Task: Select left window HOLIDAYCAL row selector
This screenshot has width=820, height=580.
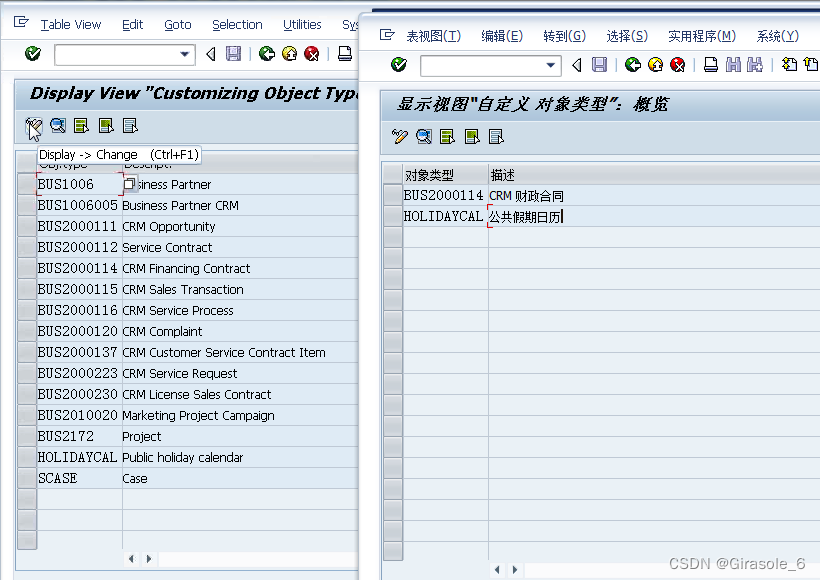Action: [x=27, y=457]
